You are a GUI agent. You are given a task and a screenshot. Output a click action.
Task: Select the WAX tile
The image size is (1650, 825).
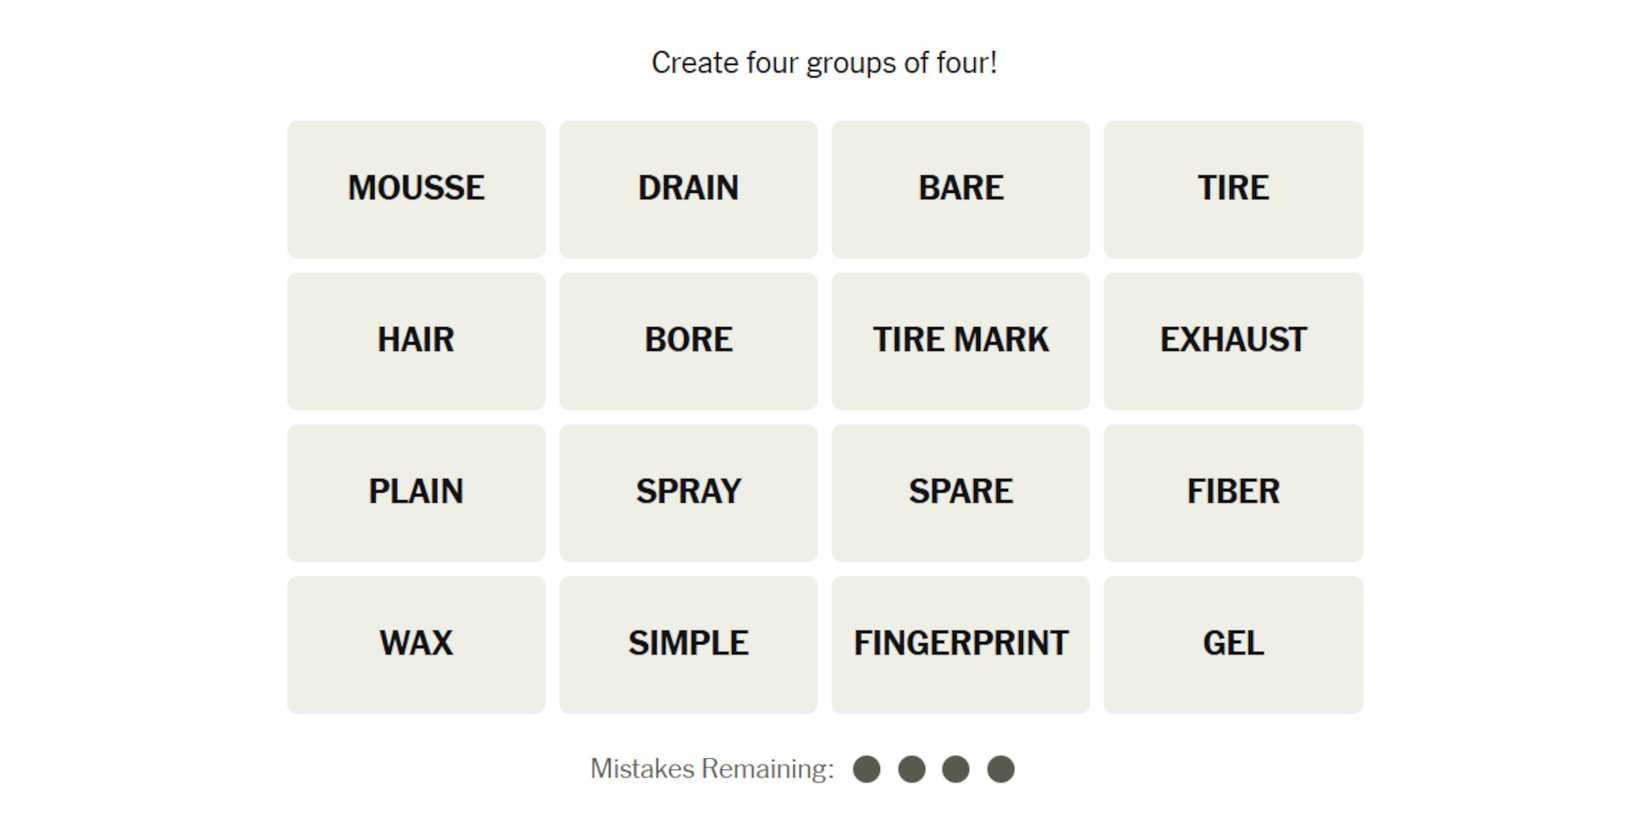pyautogui.click(x=416, y=644)
